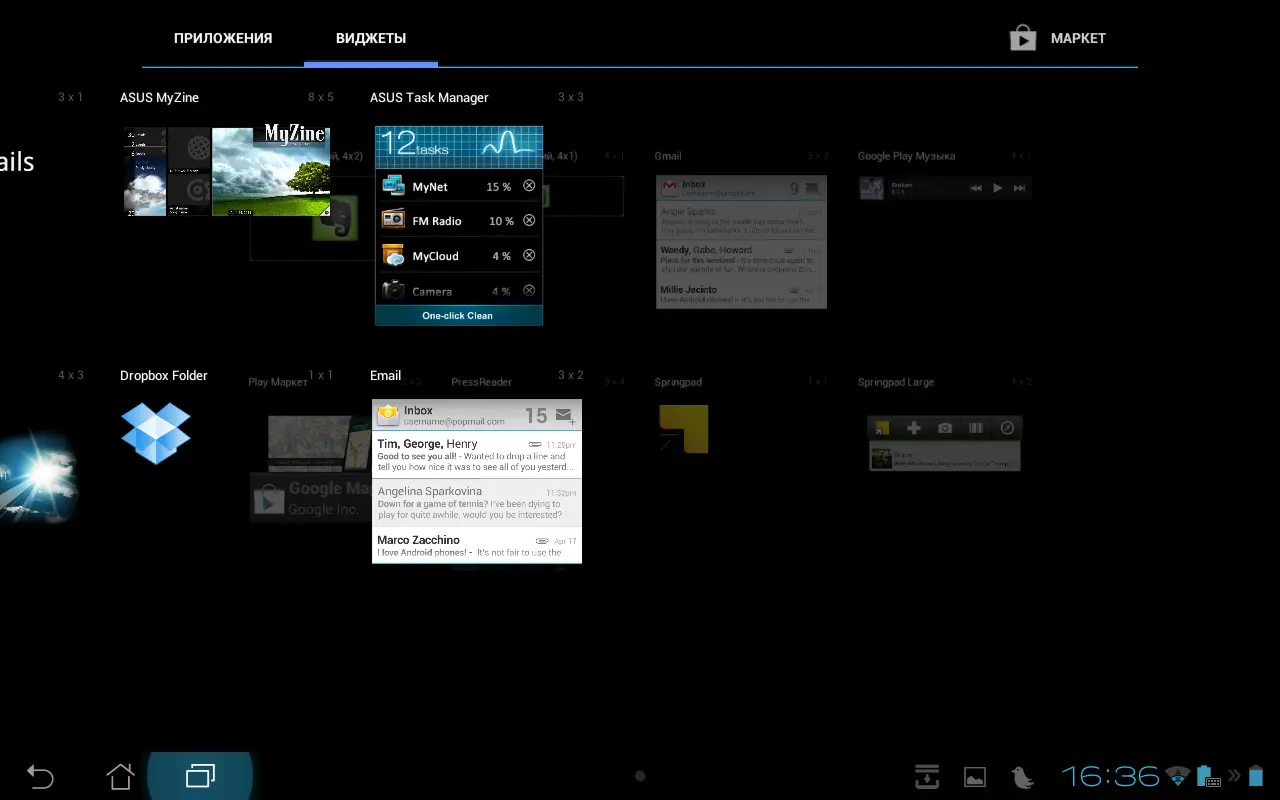This screenshot has height=800, width=1280.
Task: Select the ASUS Task Manager widget preview
Action: pos(459,225)
